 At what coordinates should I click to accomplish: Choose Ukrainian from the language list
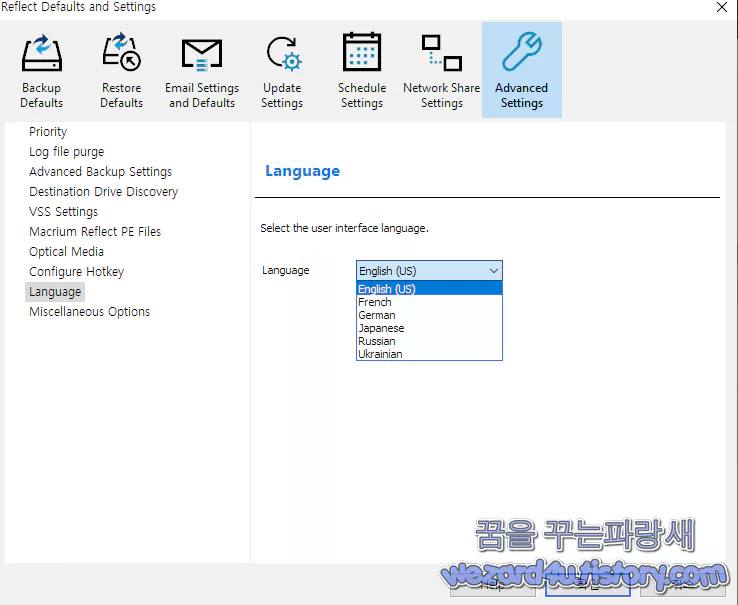click(429, 354)
